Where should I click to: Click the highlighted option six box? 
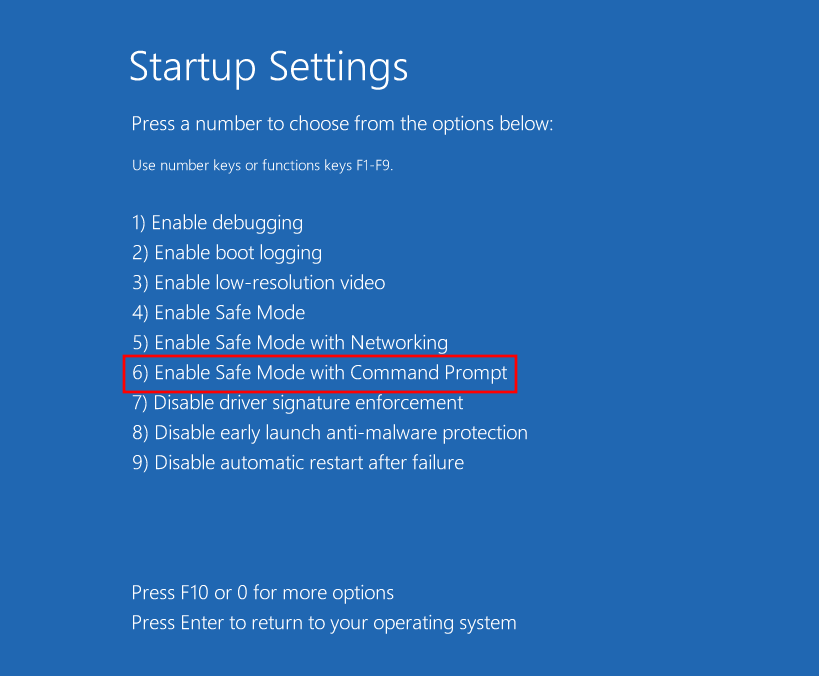[320, 372]
